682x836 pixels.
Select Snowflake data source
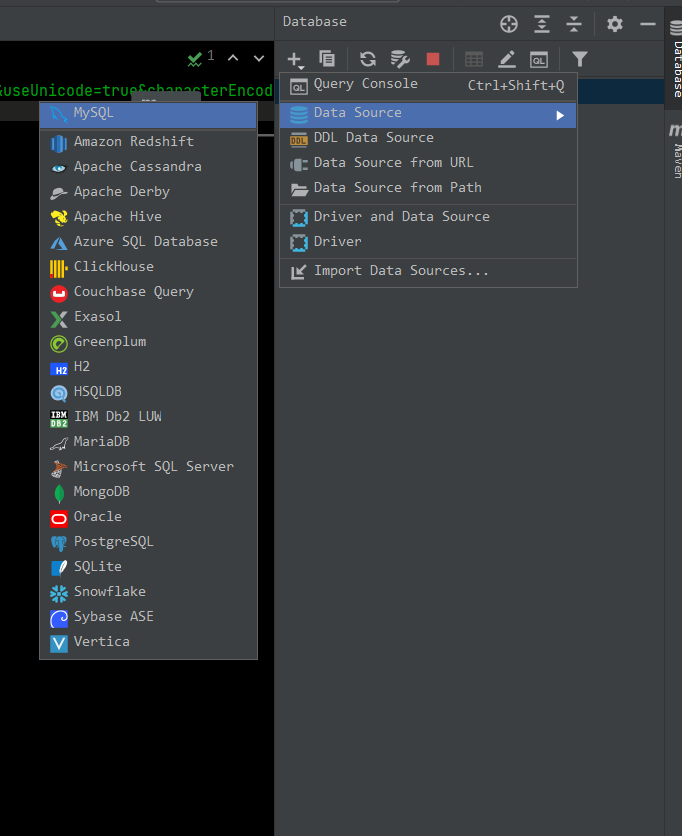click(x=148, y=593)
